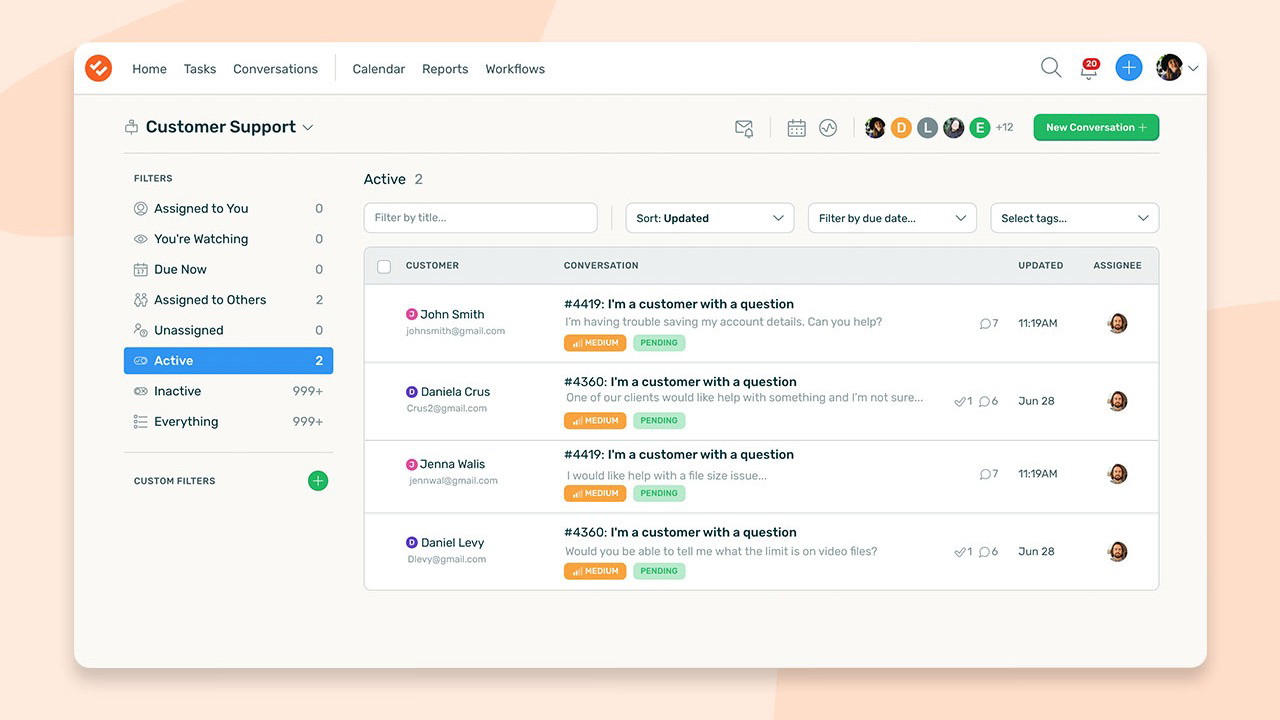
Task: Open Calendar in the top navigation
Action: pos(379,69)
